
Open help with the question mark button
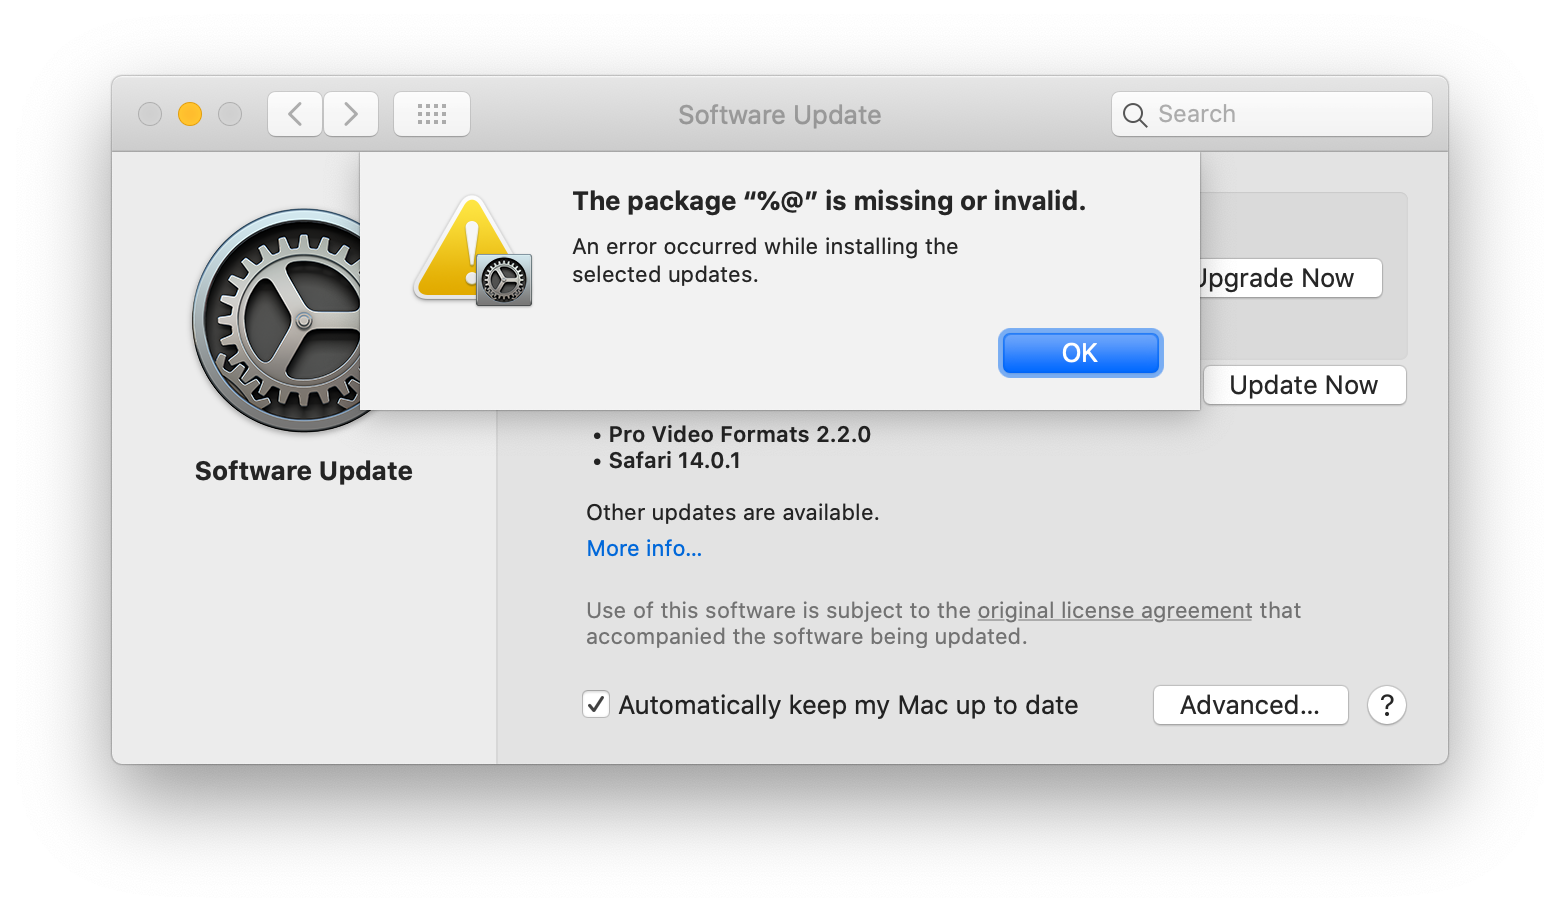click(1386, 705)
